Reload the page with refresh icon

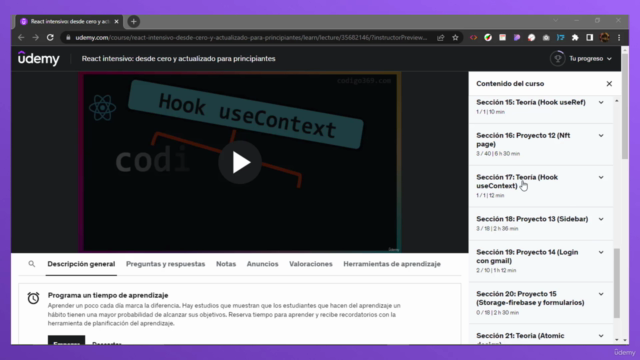[x=50, y=38]
